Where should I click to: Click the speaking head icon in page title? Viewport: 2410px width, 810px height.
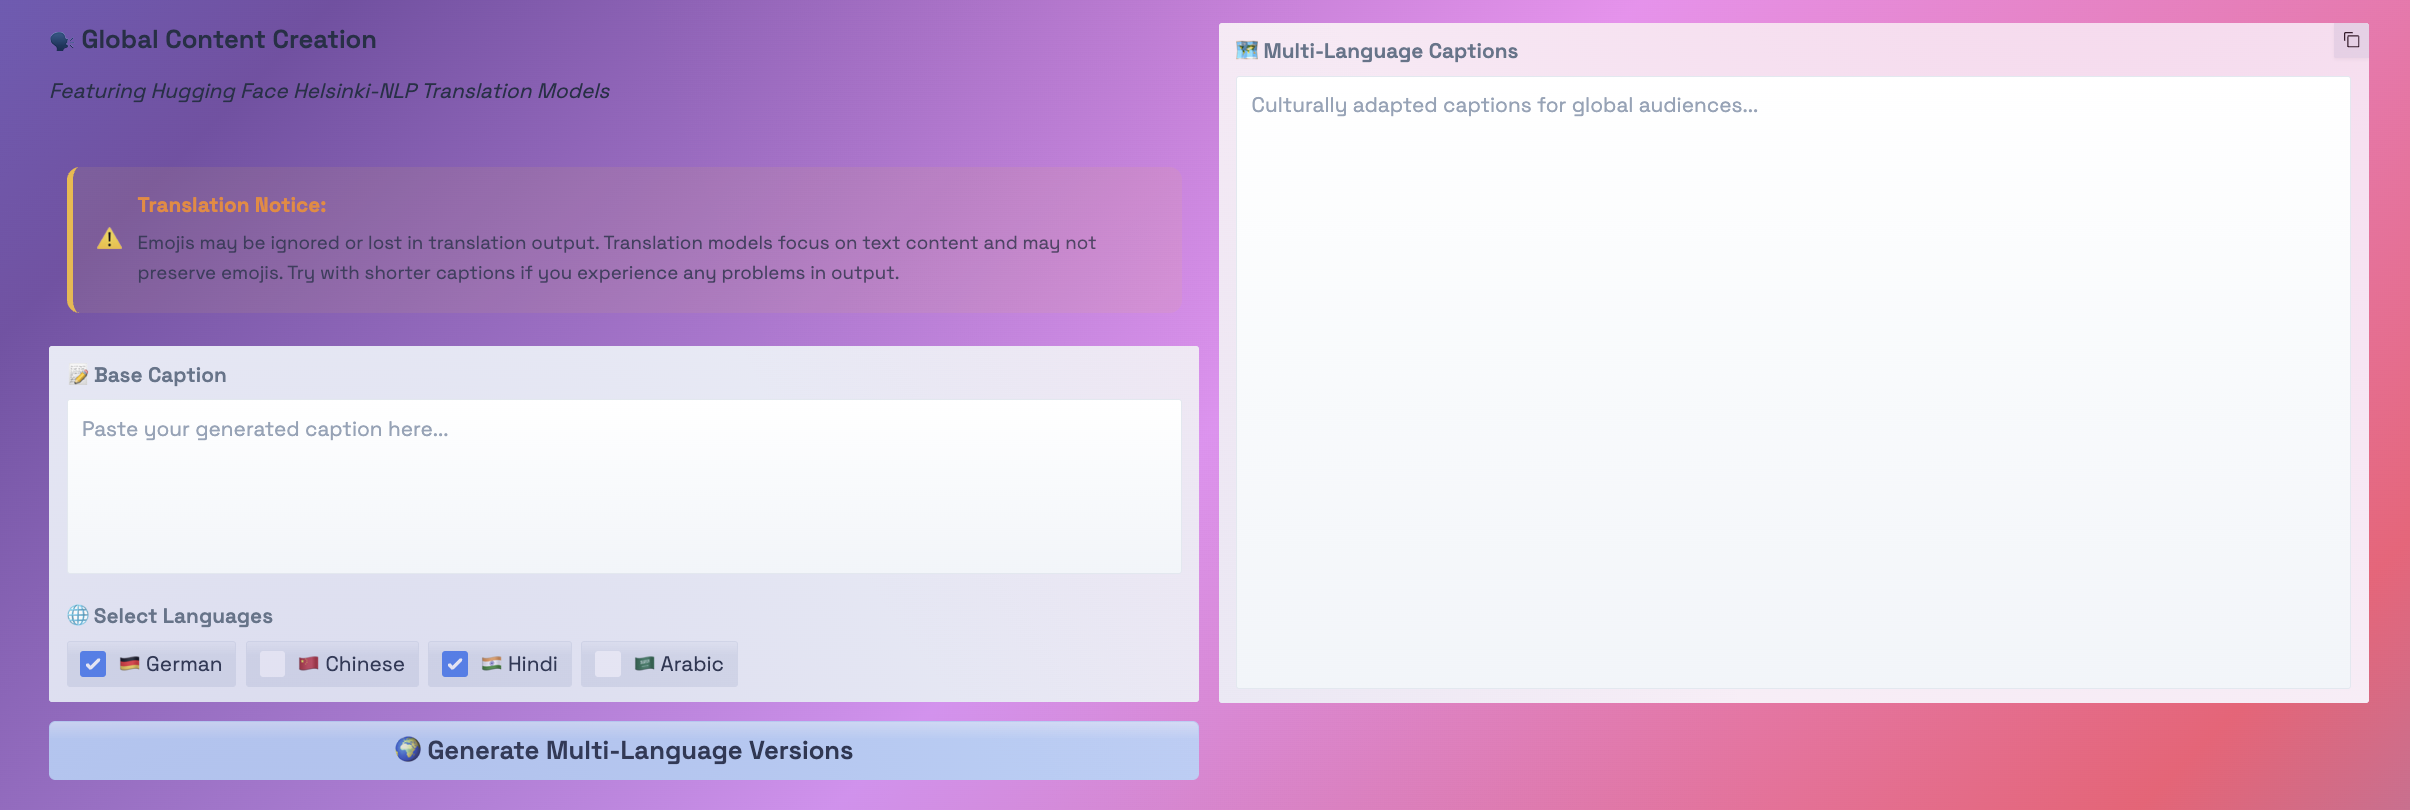(62, 41)
